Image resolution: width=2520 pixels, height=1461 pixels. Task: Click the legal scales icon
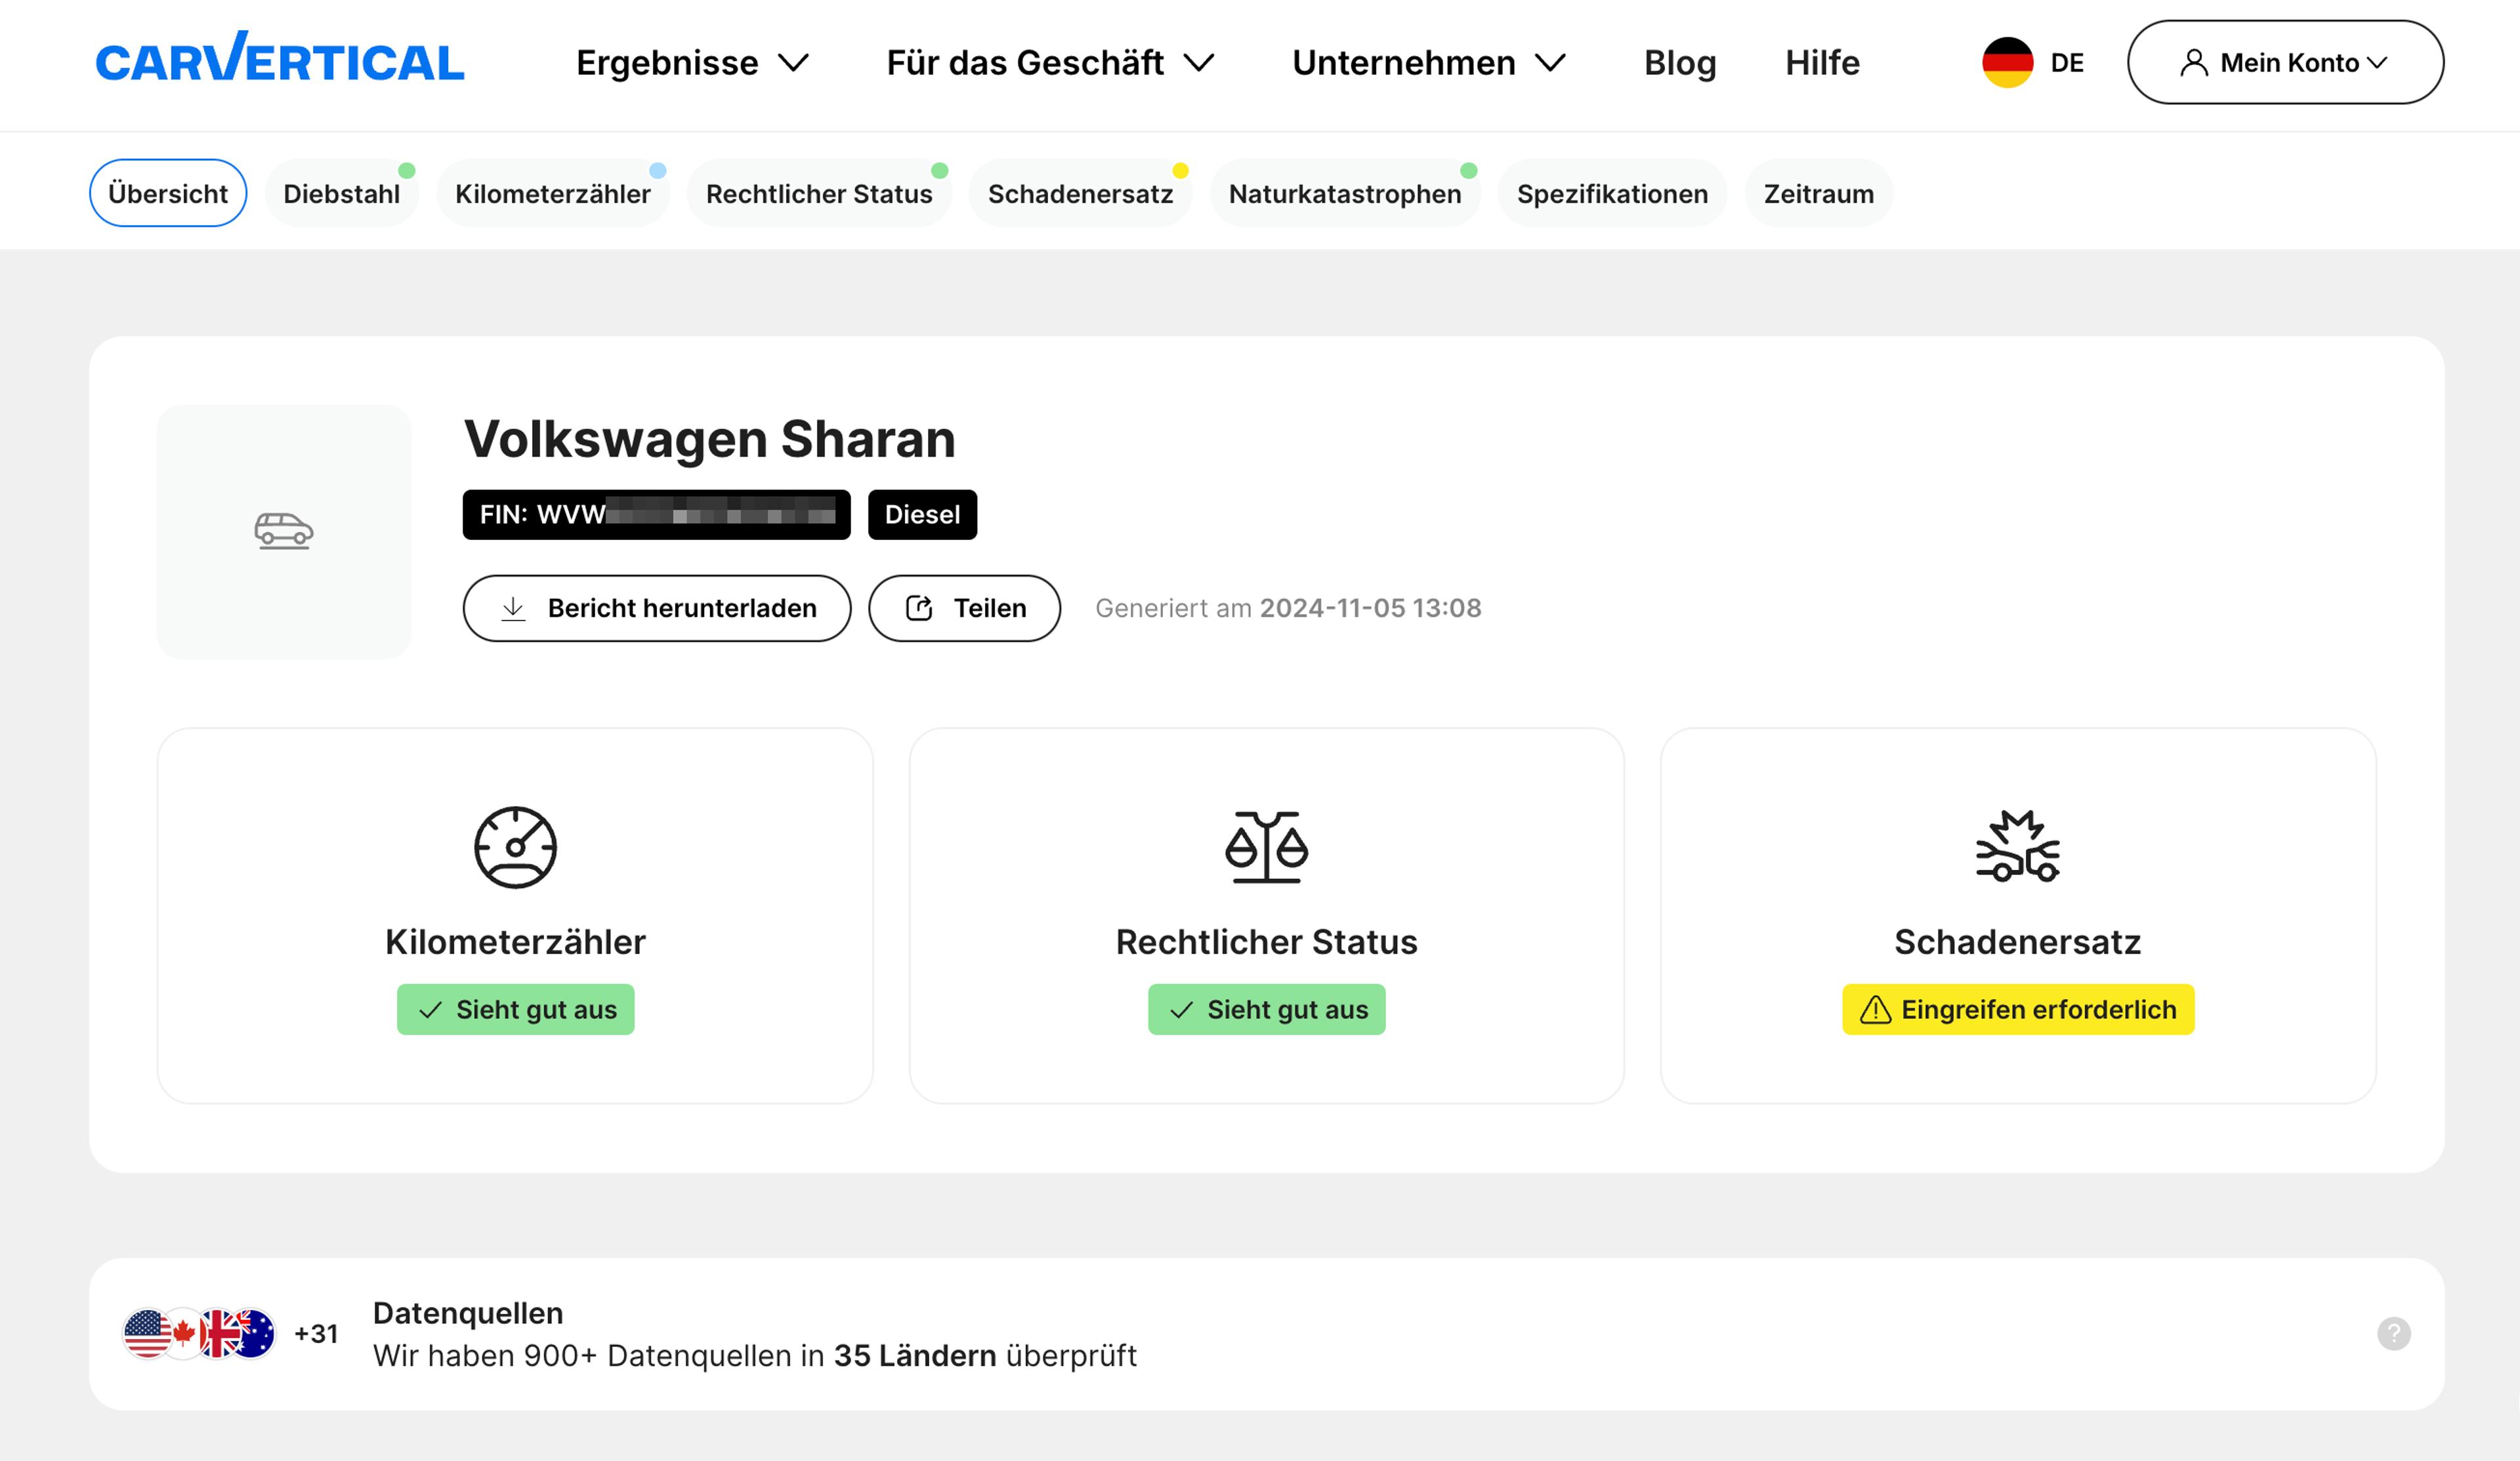coord(1266,847)
